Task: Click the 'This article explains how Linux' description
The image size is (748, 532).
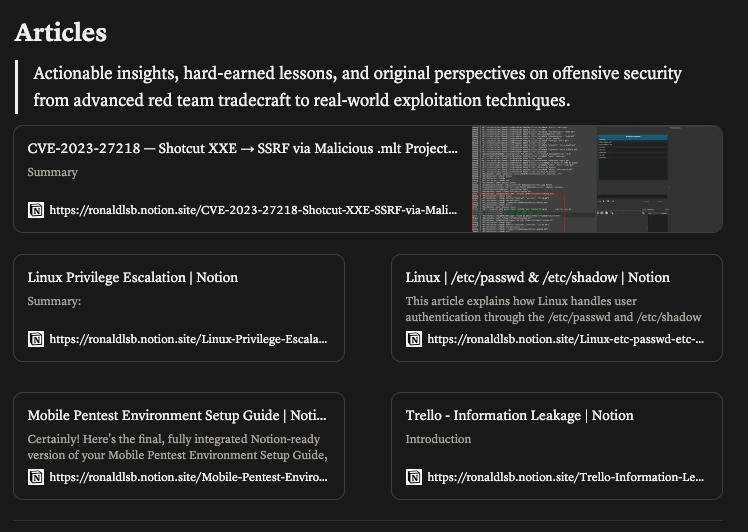Action: (553, 309)
